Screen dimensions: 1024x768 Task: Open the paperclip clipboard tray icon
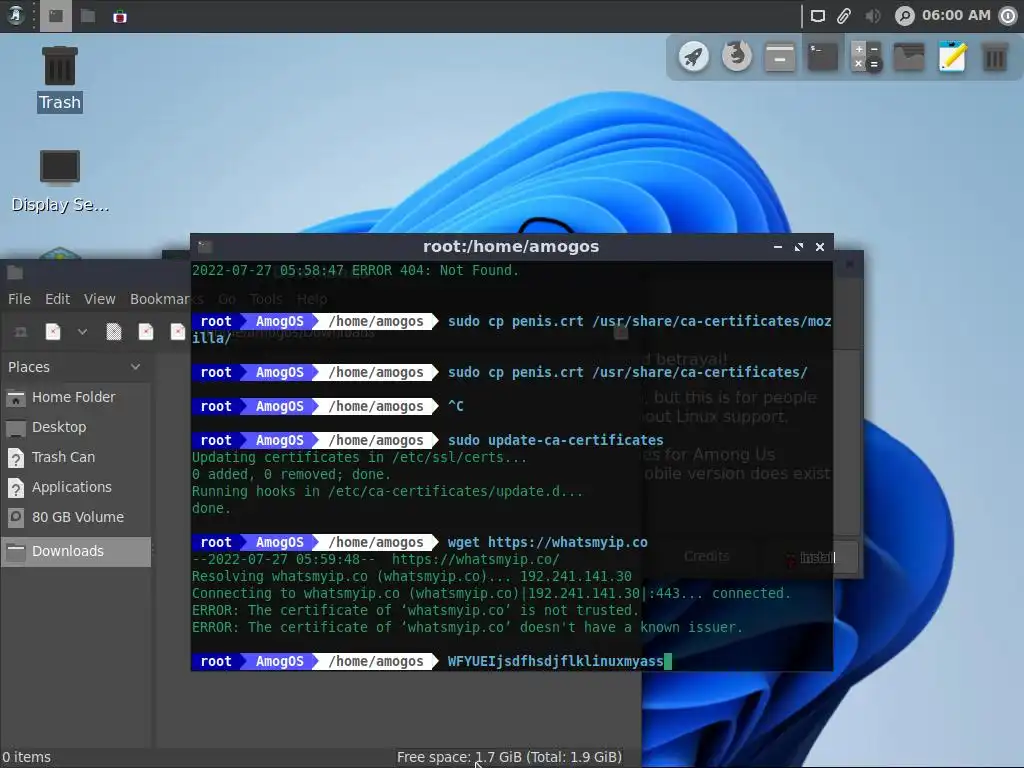[x=844, y=16]
